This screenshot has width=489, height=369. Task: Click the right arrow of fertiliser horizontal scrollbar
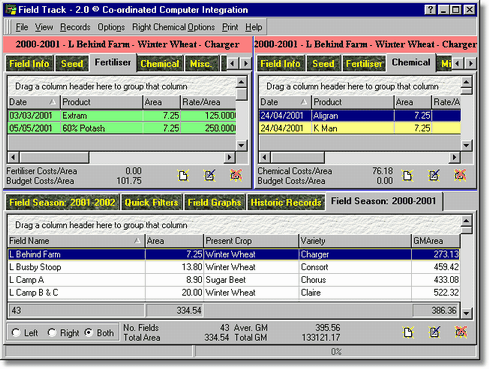[230, 157]
